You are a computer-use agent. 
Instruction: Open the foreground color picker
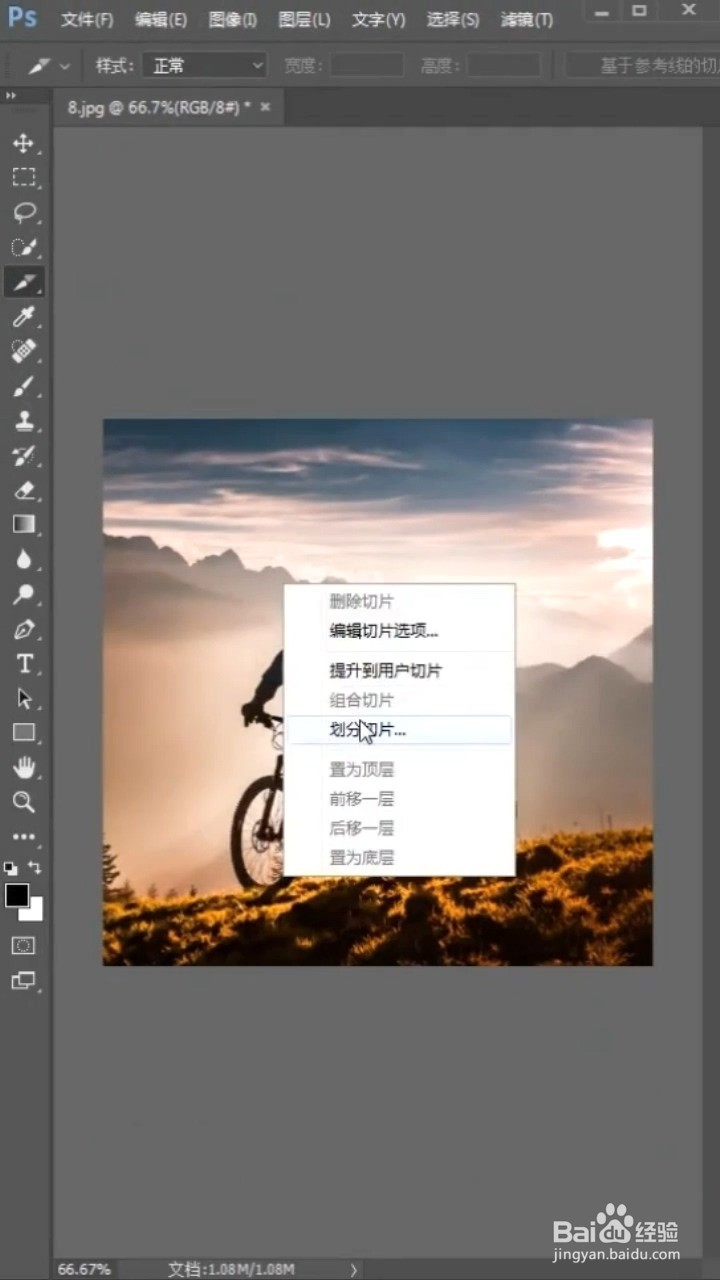tap(16, 895)
